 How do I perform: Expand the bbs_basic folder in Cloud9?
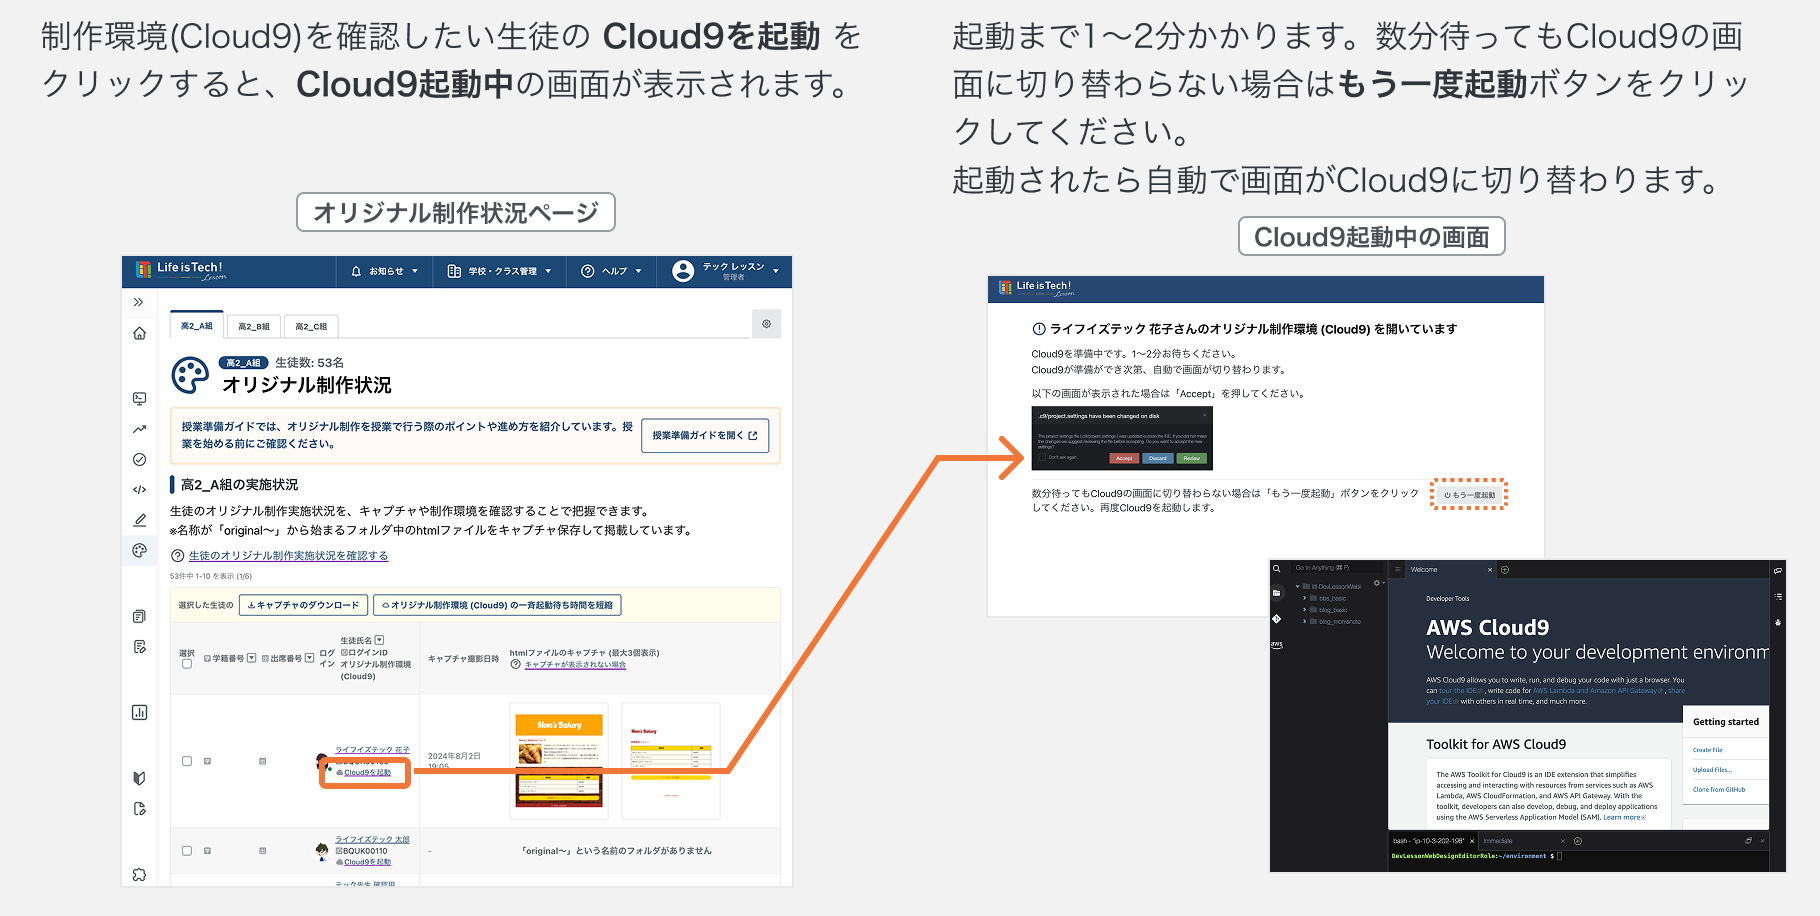tap(1305, 598)
